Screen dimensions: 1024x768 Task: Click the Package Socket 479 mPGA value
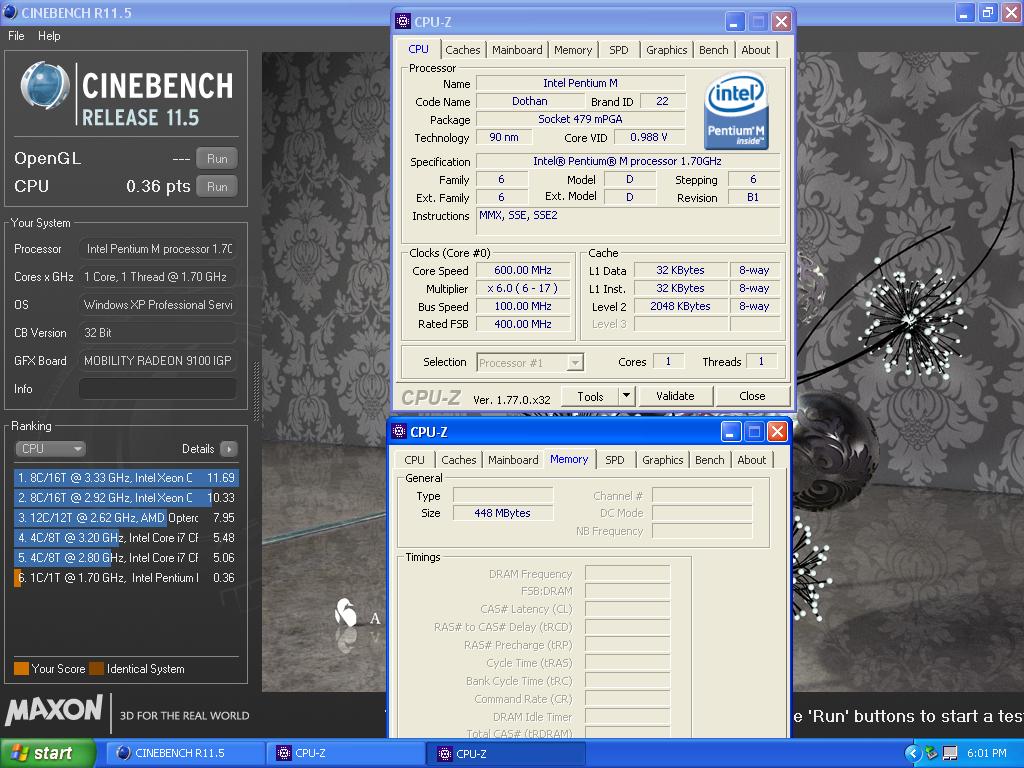pos(581,119)
